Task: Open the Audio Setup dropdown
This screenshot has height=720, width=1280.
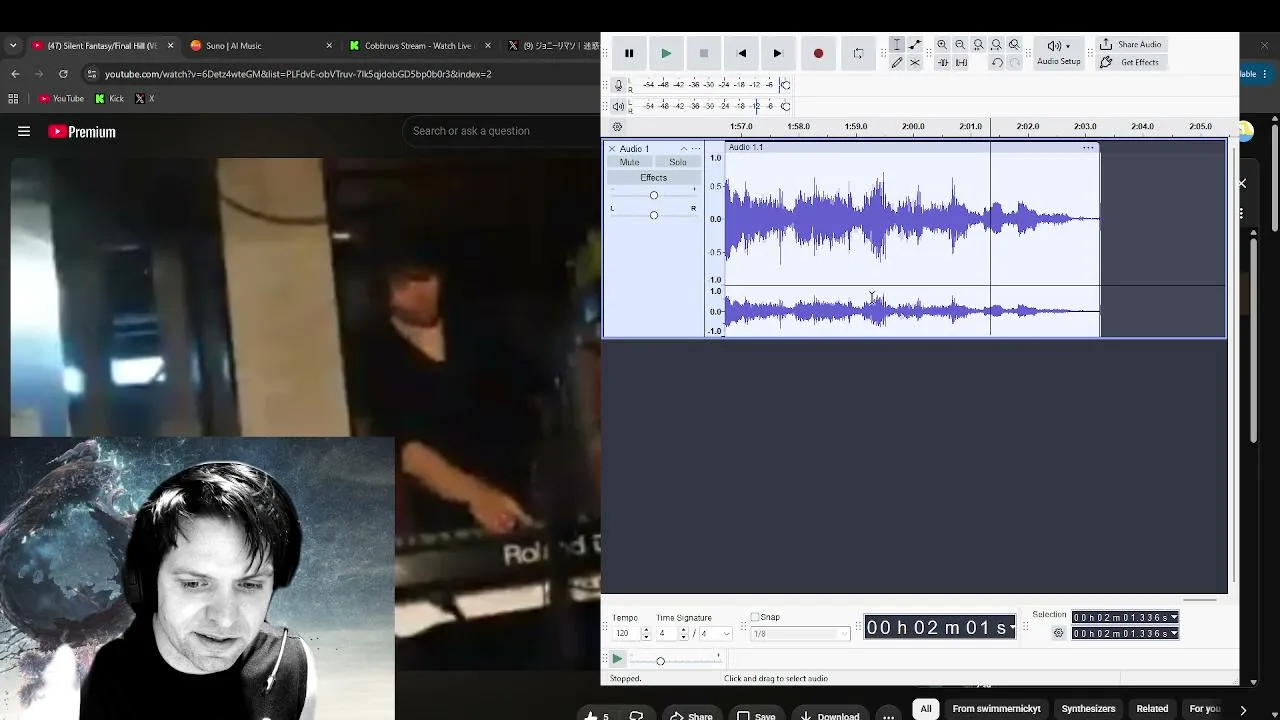Action: [1059, 53]
